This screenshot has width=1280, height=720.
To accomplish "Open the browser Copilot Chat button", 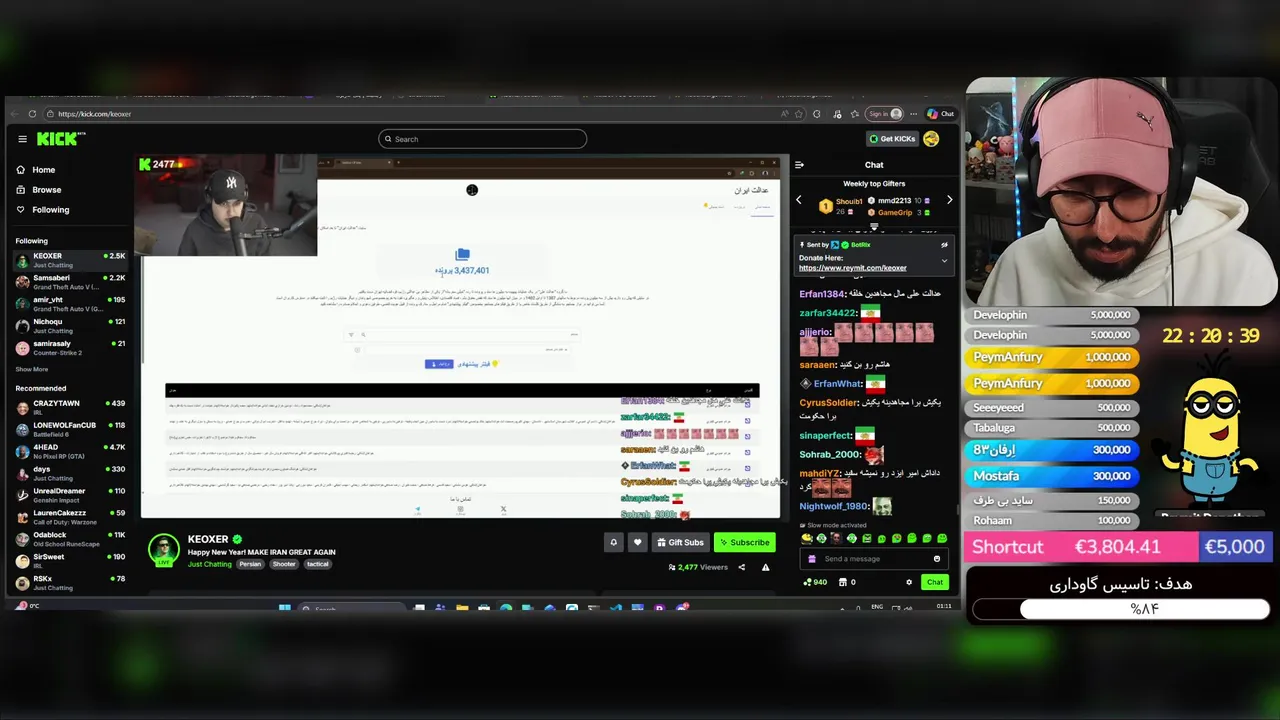I will pos(941,114).
